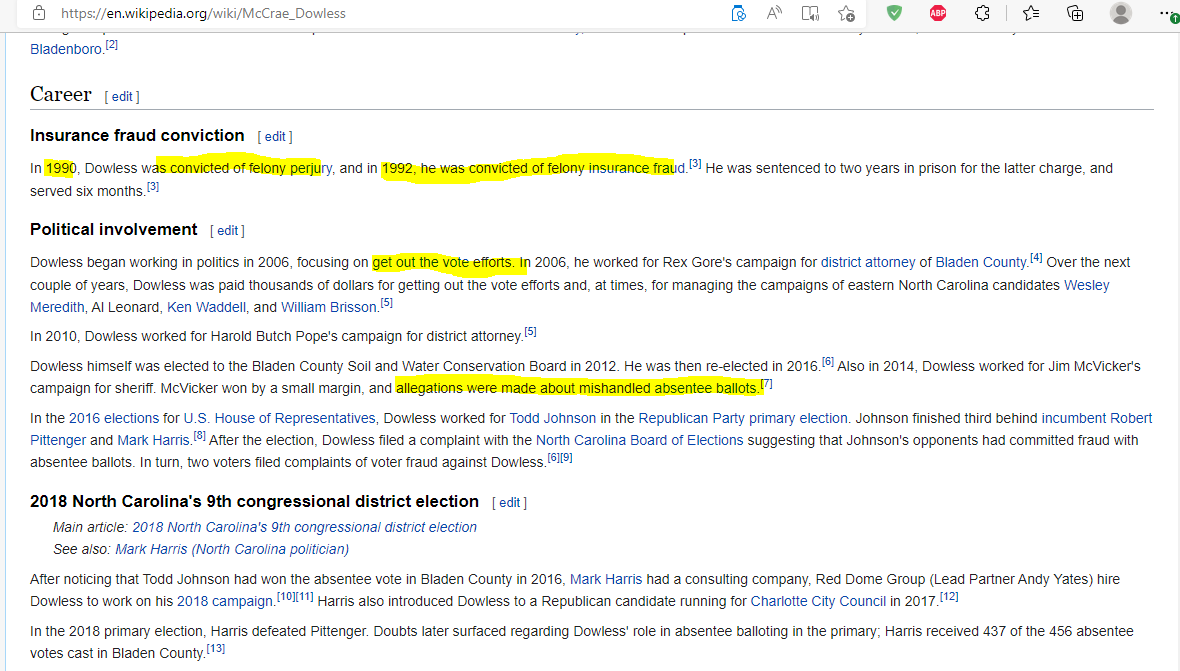Add page to favorites star icon

coord(846,13)
